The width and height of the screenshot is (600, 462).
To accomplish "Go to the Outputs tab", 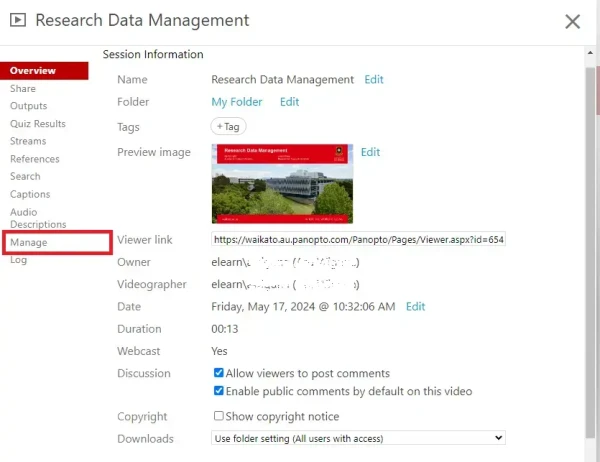I will tap(29, 106).
